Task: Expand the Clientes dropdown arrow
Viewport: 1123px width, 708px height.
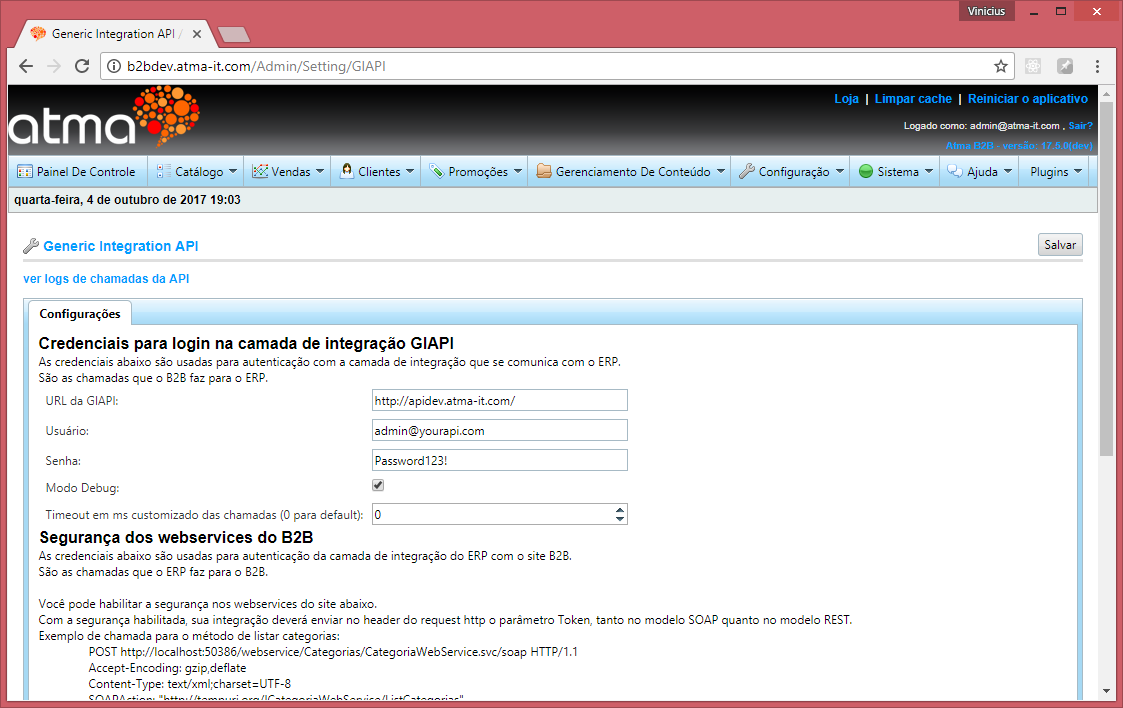Action: 410,172
